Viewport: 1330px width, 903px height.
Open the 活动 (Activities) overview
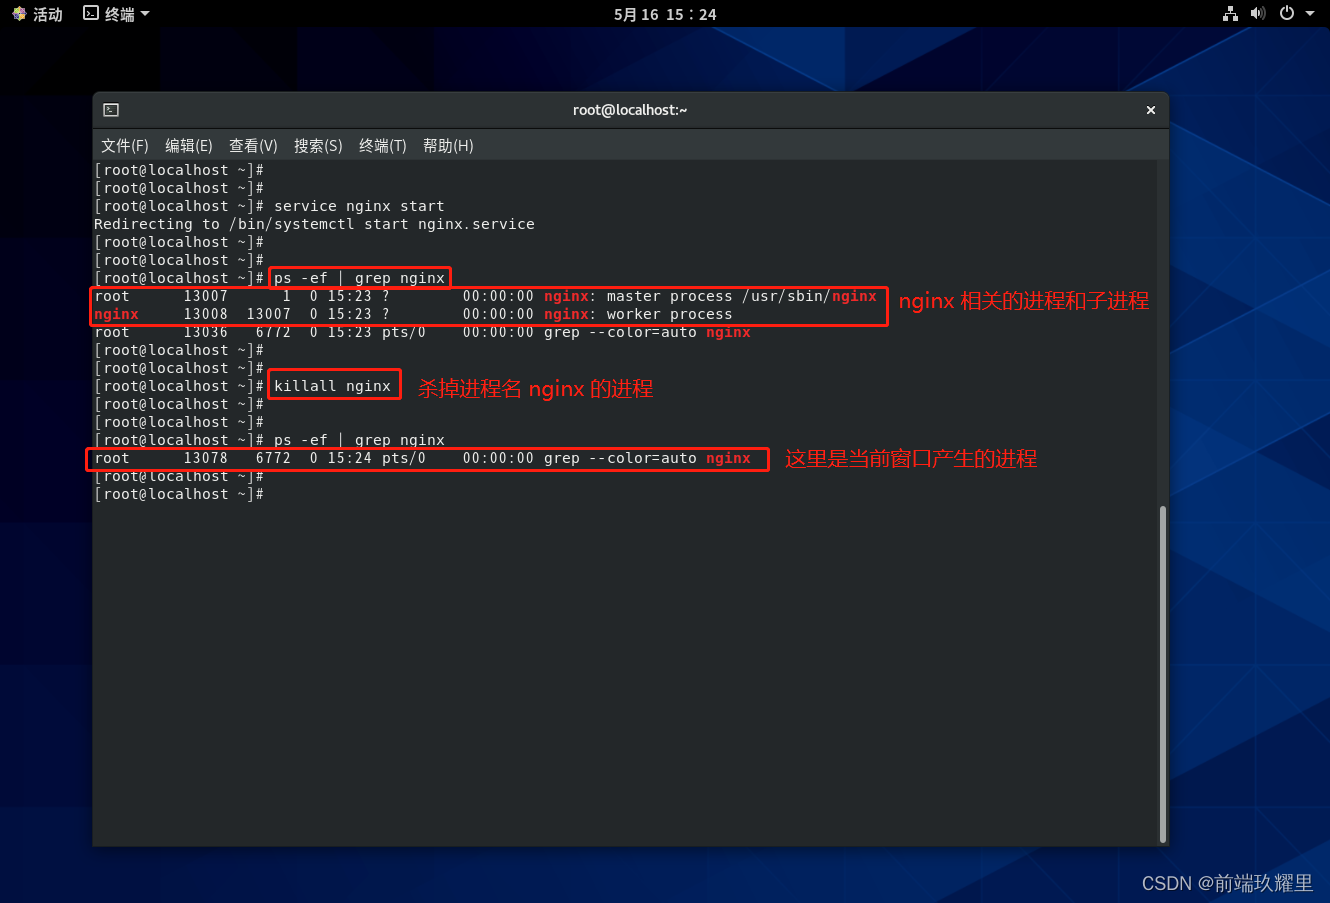point(37,14)
